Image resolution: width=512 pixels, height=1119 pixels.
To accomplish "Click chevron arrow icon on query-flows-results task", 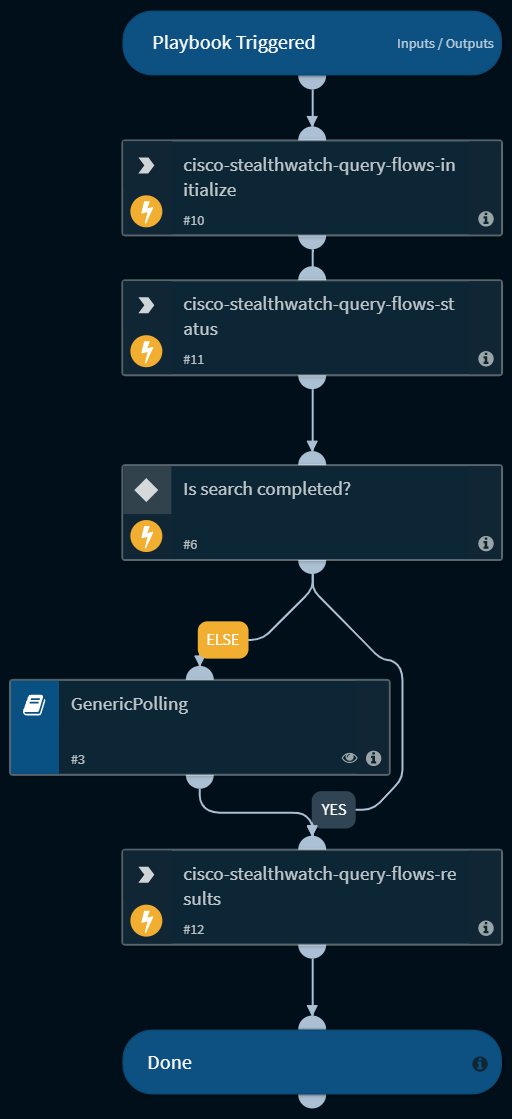I will [x=146, y=875].
